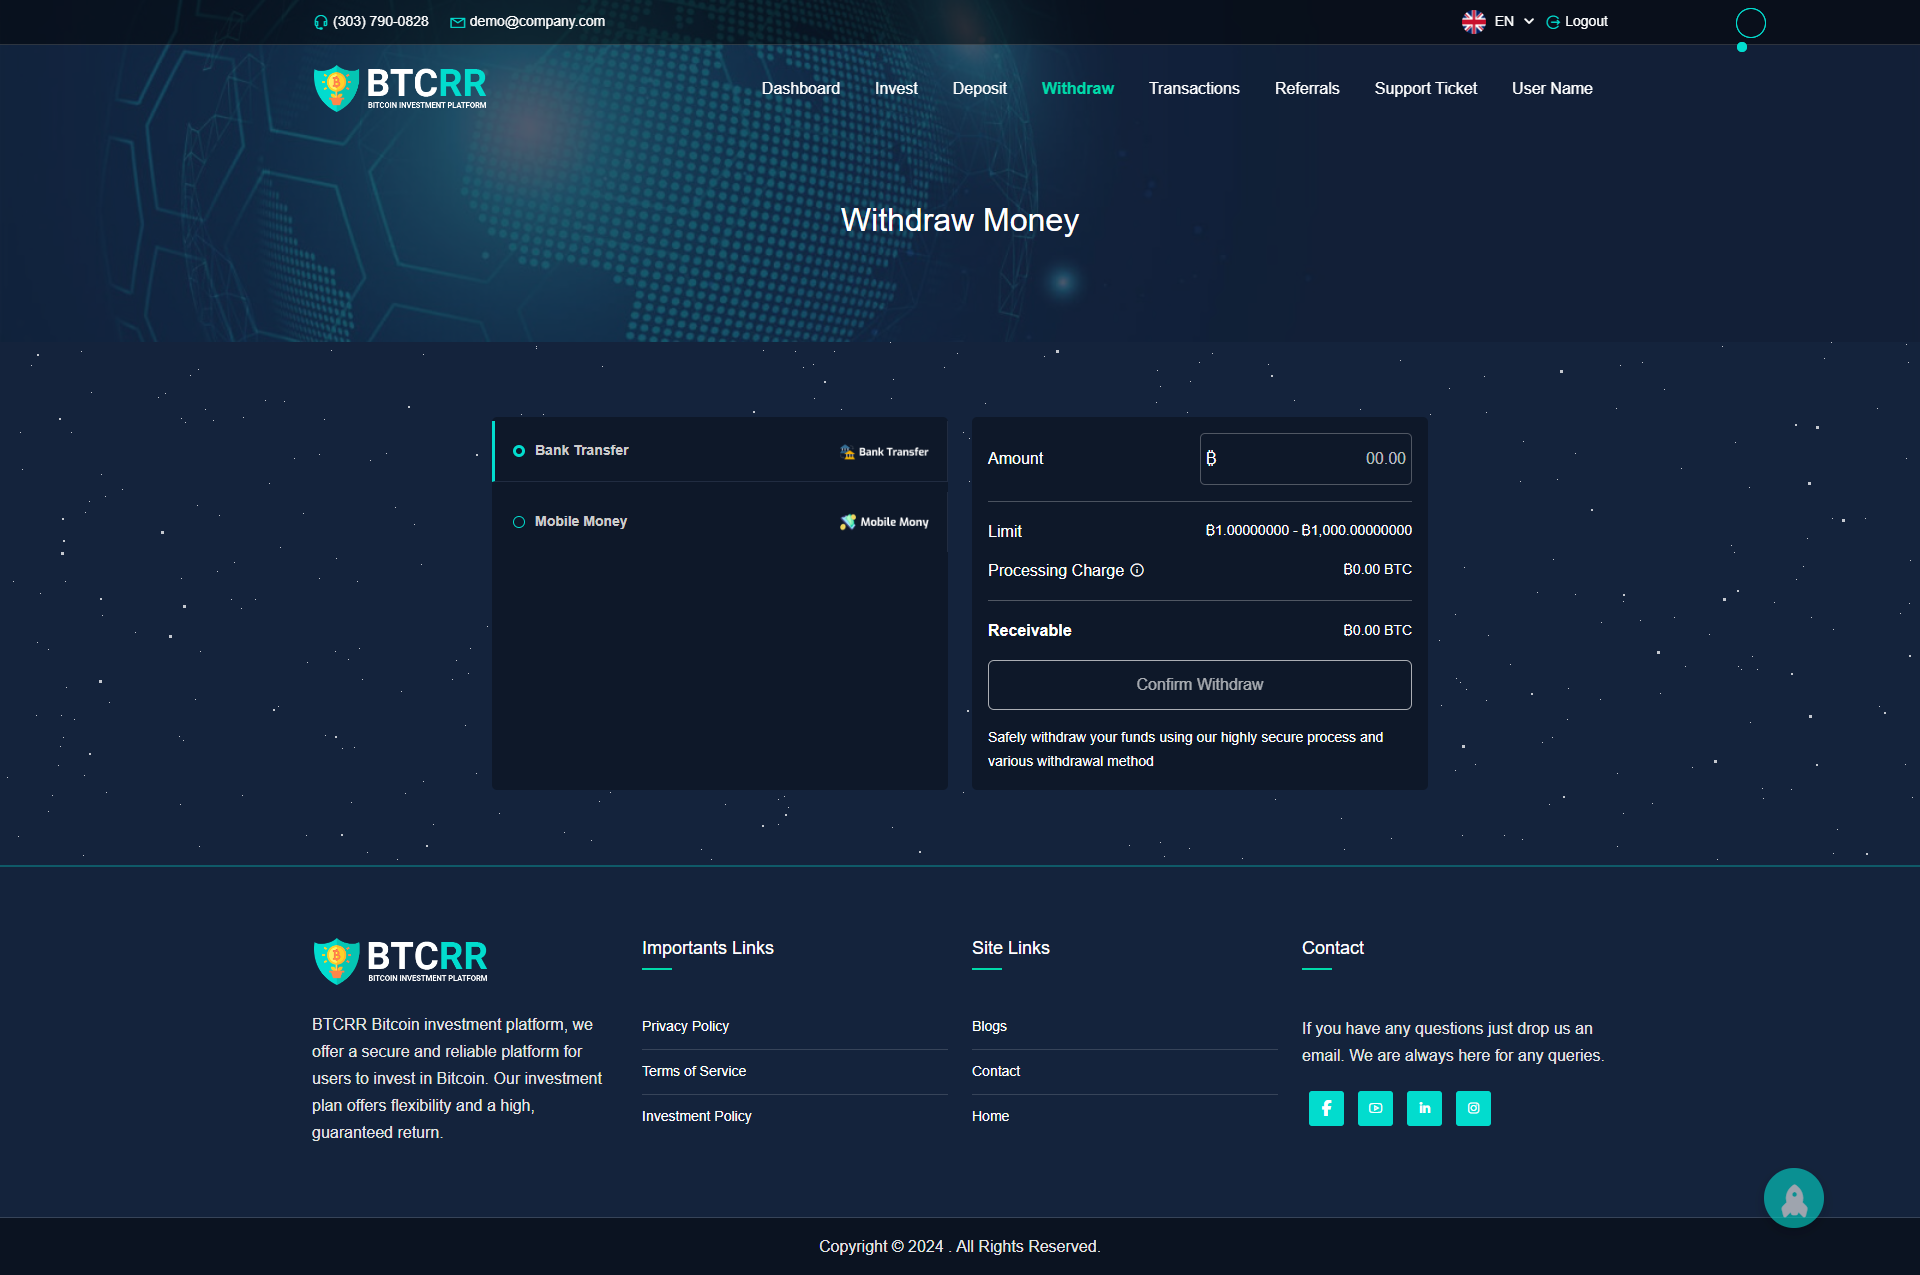Click inside the Amount input field
The height and width of the screenshot is (1275, 1920).
pos(1305,458)
